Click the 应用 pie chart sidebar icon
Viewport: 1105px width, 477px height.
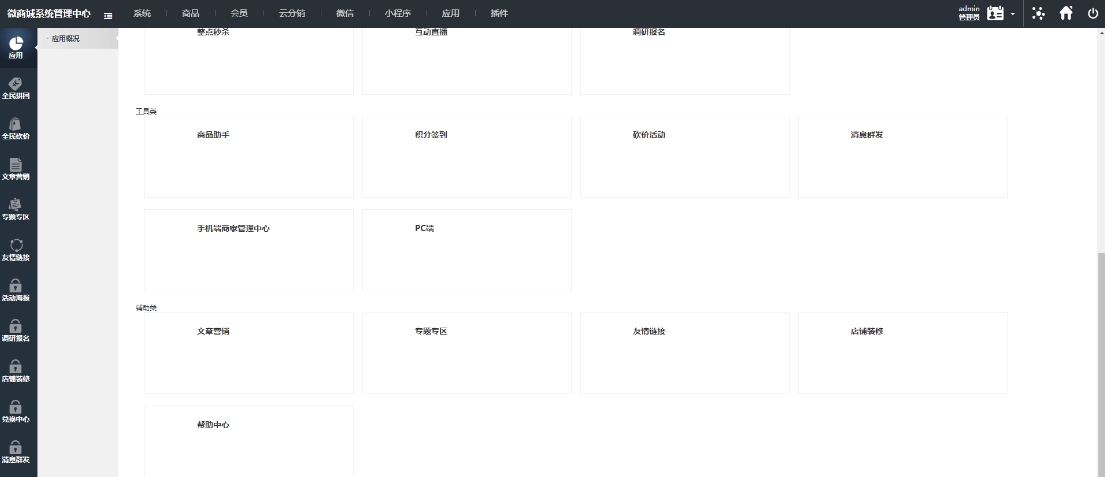pos(16,46)
